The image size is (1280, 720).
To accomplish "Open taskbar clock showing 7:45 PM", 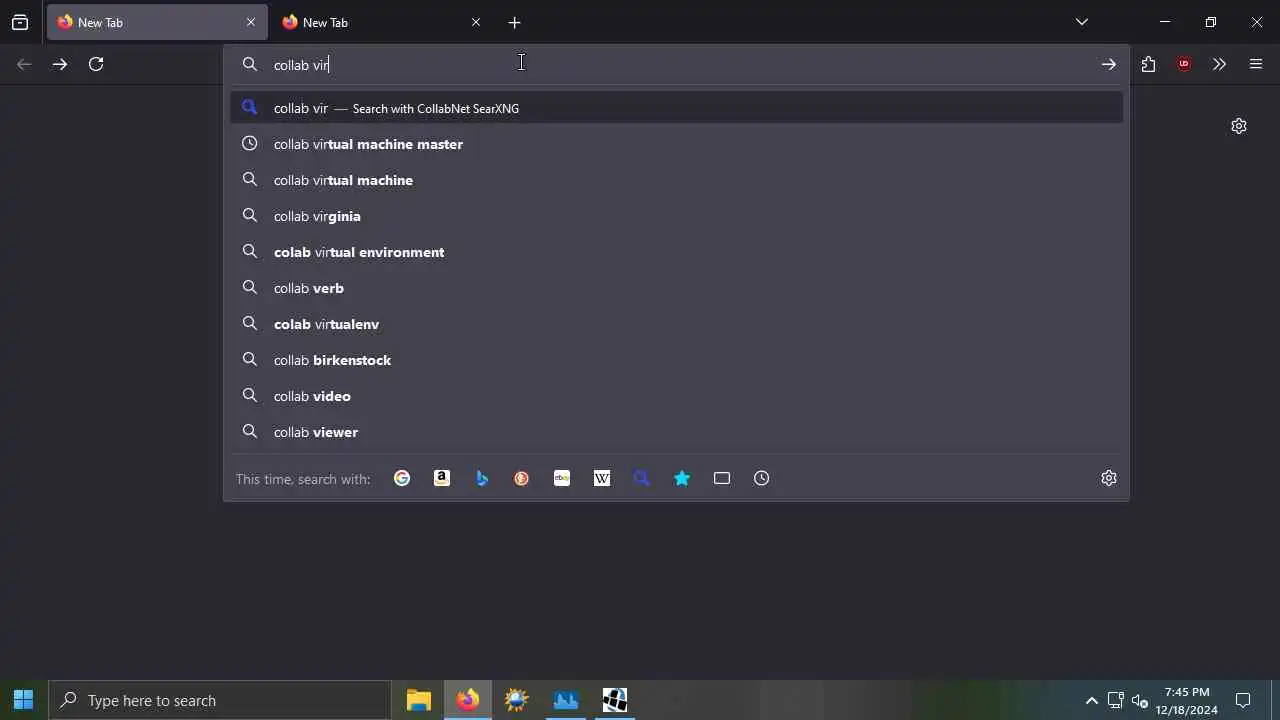I will coord(1187,700).
